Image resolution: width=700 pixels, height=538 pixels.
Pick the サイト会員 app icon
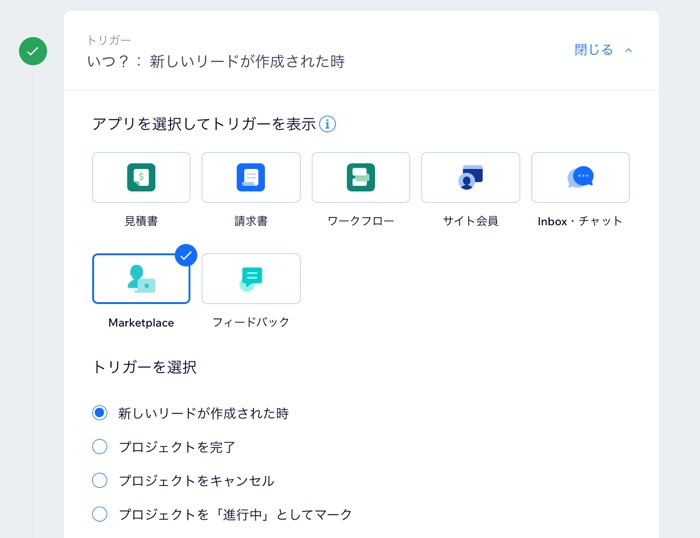click(470, 178)
